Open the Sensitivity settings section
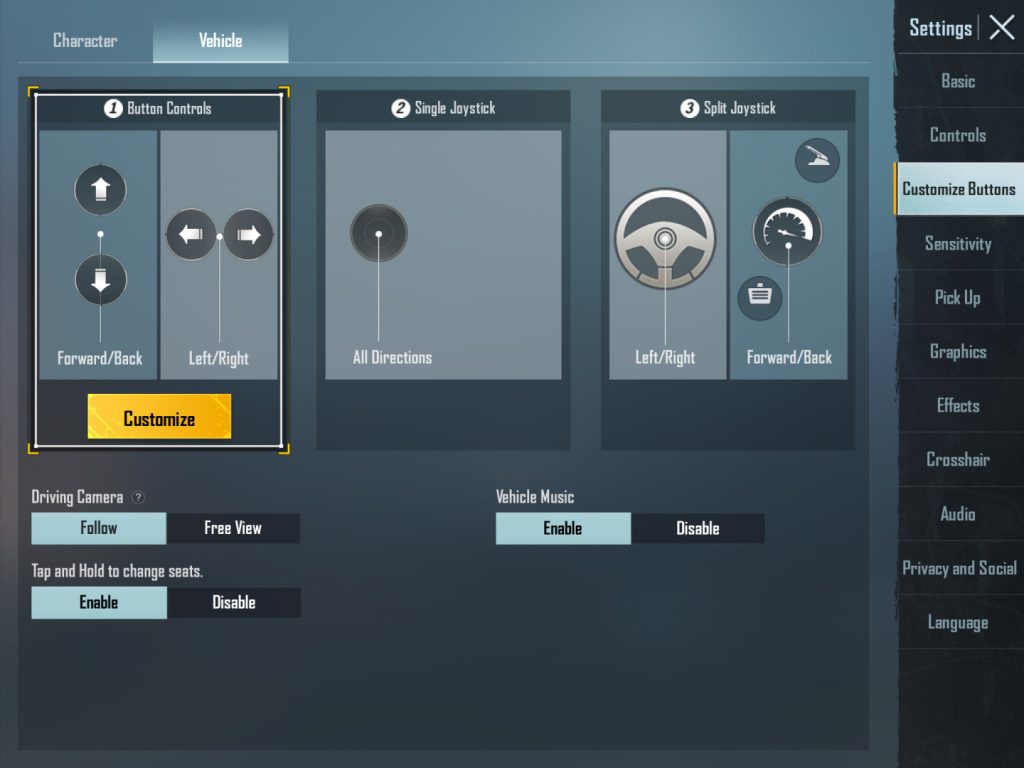This screenshot has width=1024, height=768. 958,244
